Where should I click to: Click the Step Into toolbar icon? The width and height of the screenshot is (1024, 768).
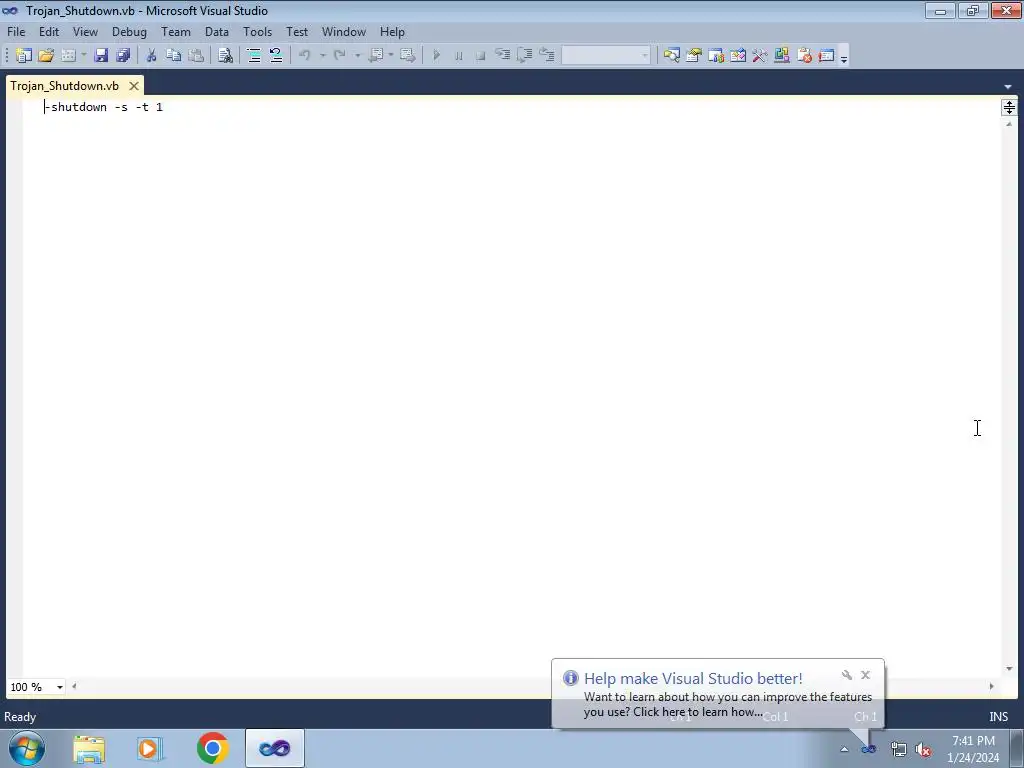click(502, 56)
